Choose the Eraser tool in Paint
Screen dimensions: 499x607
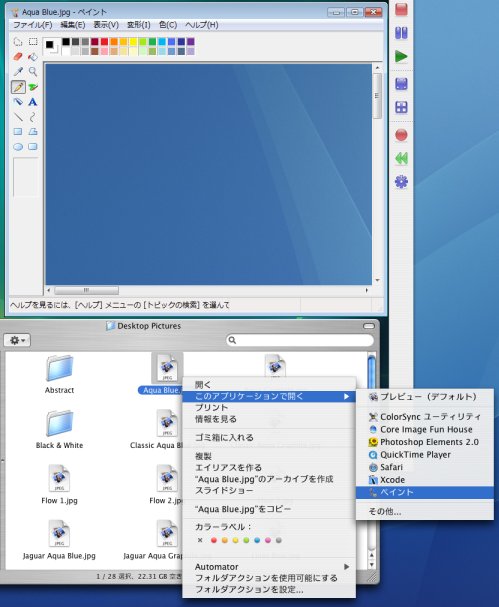click(x=18, y=57)
